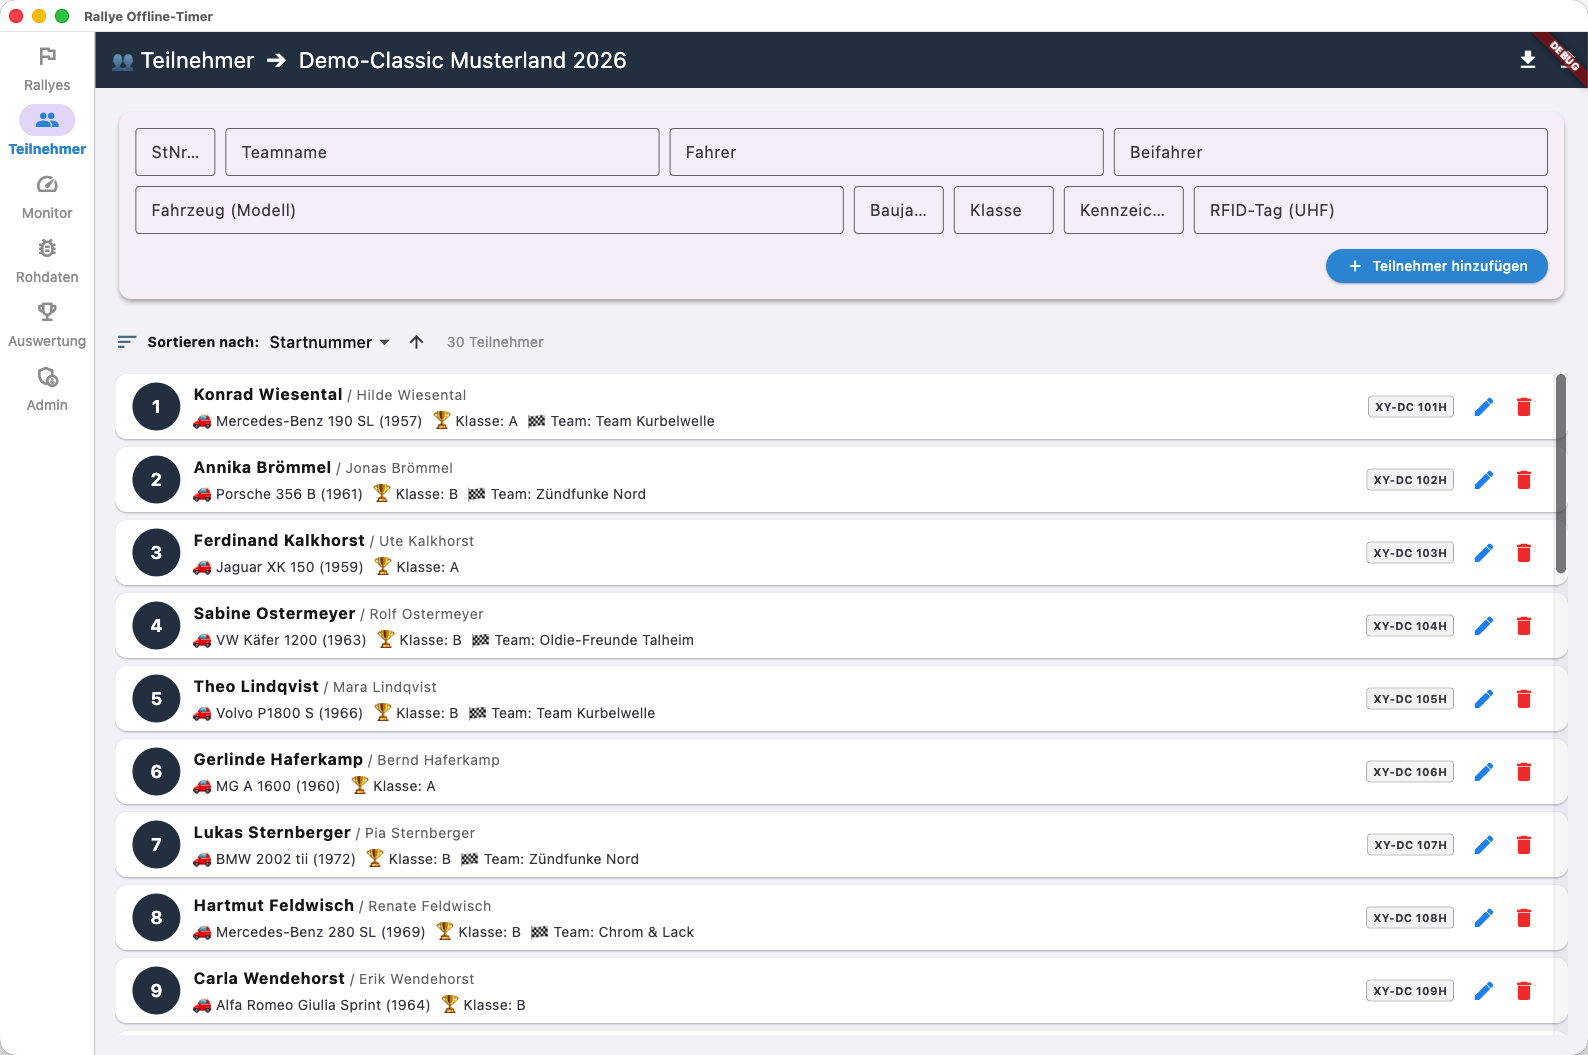Focus the RFID-Tag (UHF) field
This screenshot has width=1588, height=1055.
pyautogui.click(x=1371, y=210)
